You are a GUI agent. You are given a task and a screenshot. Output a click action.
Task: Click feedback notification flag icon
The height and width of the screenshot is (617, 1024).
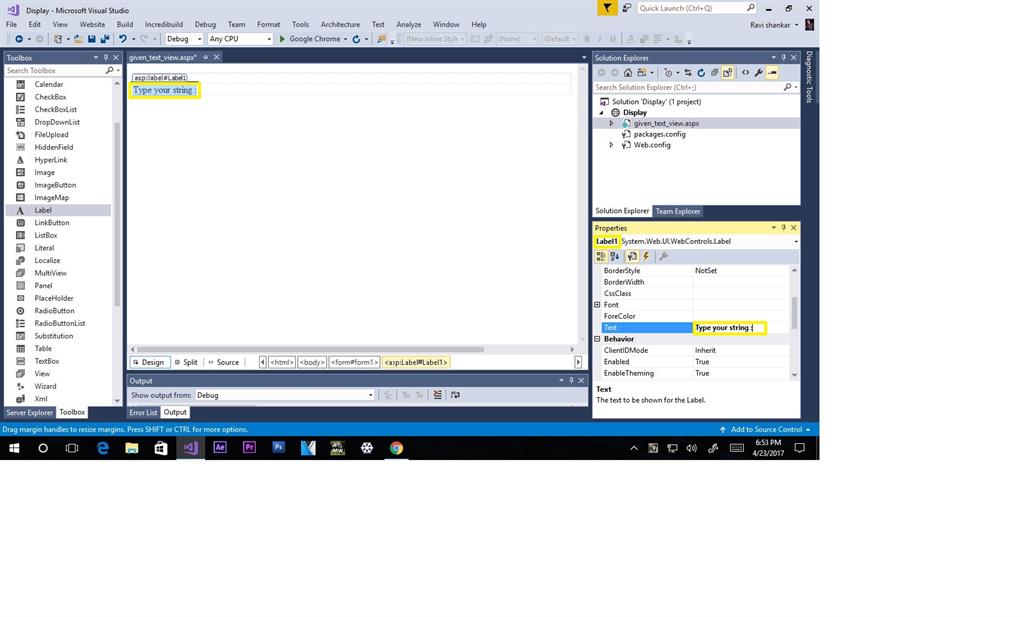click(607, 8)
